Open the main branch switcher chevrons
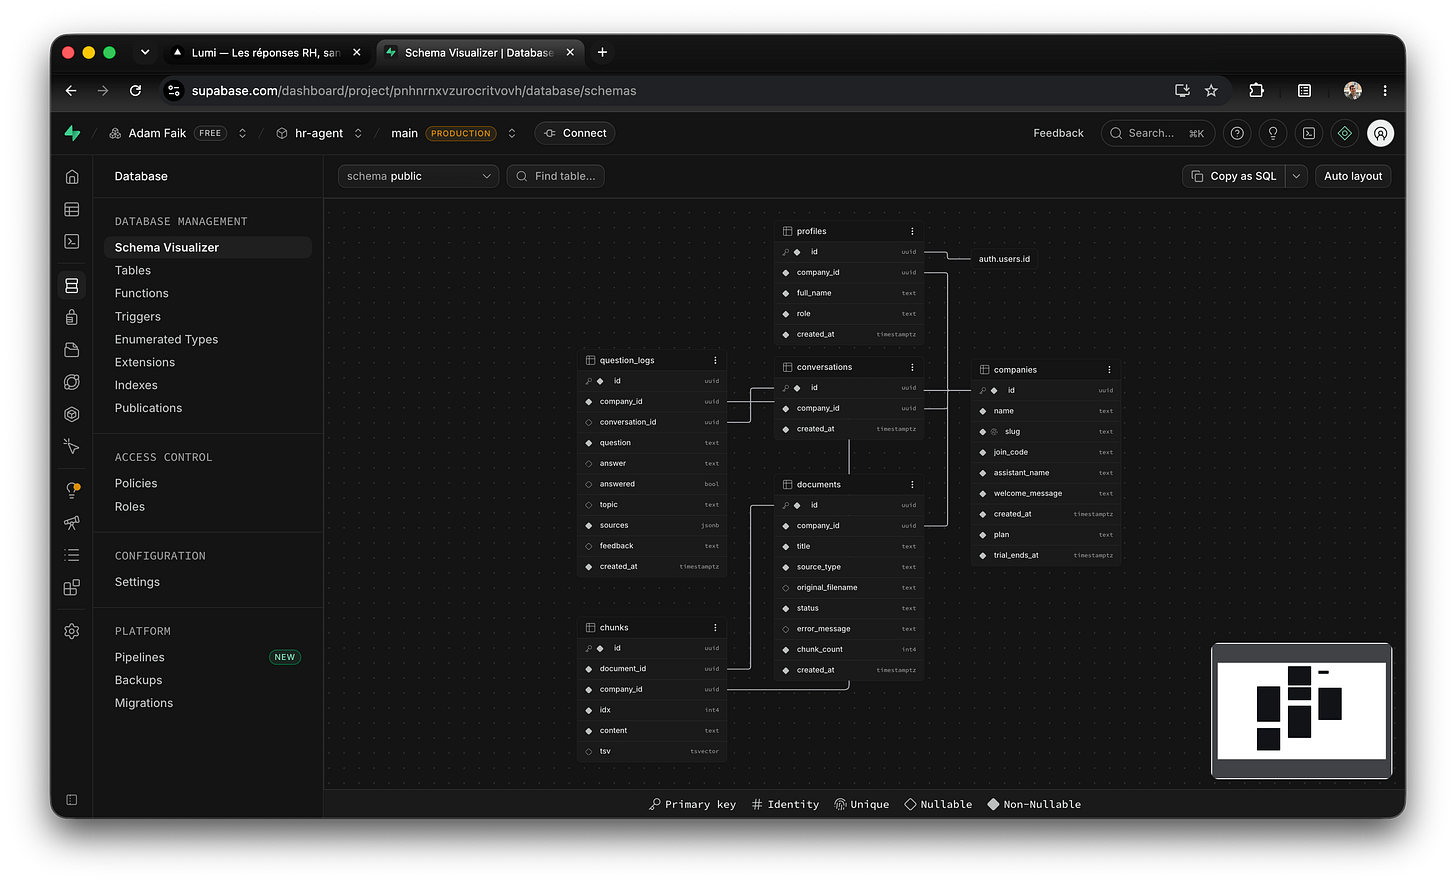 pyautogui.click(x=512, y=133)
